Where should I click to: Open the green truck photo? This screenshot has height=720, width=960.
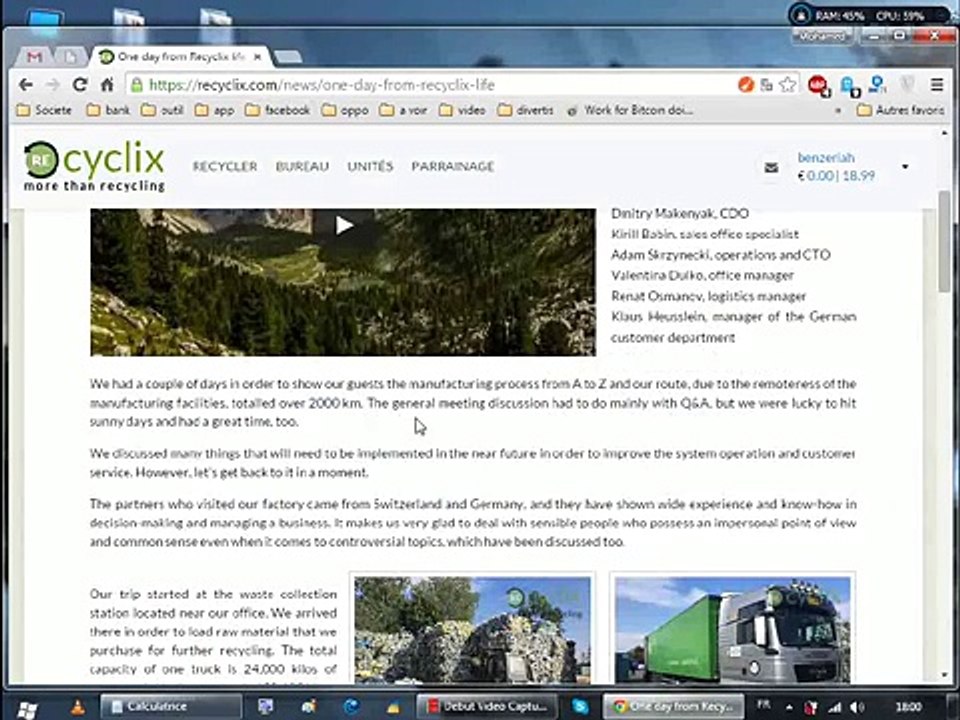click(732, 629)
